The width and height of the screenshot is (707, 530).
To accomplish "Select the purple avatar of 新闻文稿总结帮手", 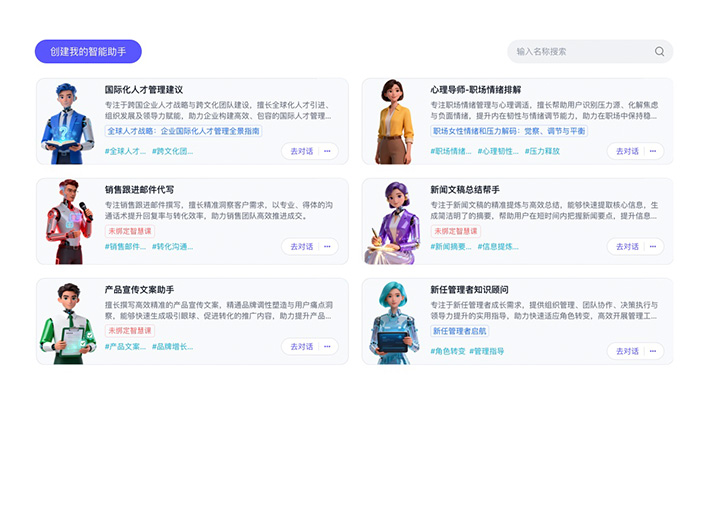I will (392, 223).
